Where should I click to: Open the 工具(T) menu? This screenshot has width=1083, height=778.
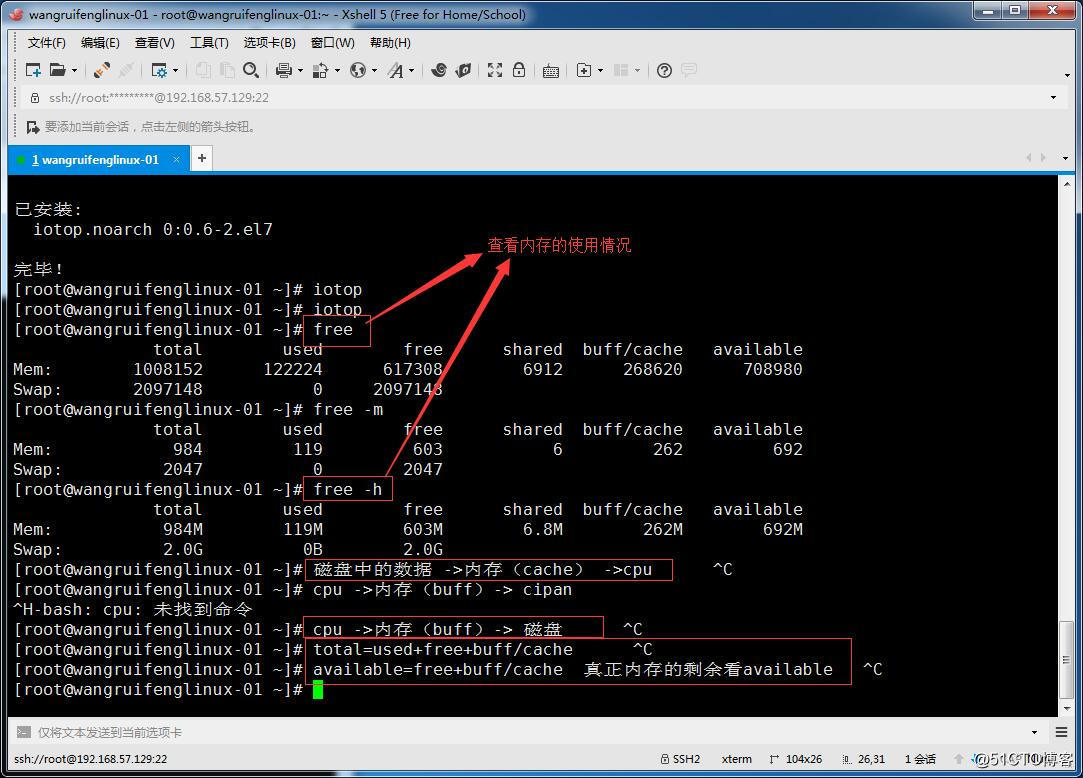click(209, 43)
